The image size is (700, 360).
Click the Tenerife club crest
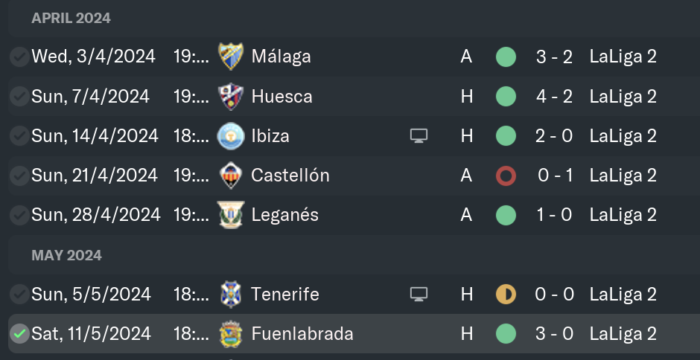231,294
